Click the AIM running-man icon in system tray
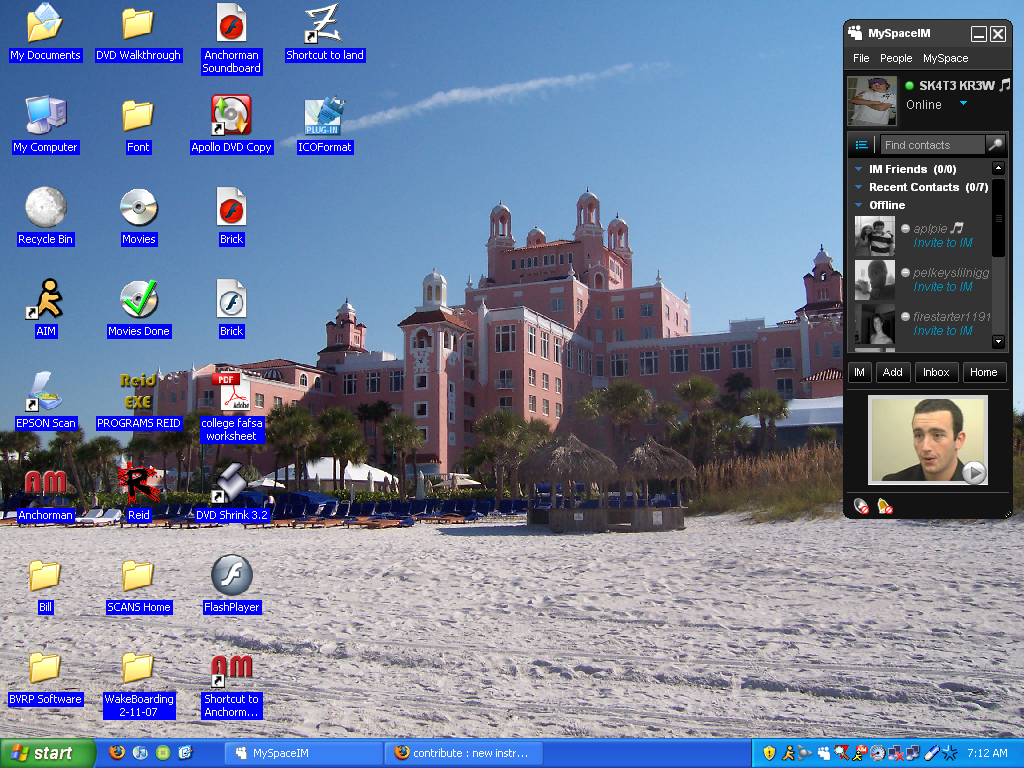Screen dimensions: 1024x768 coord(789,753)
